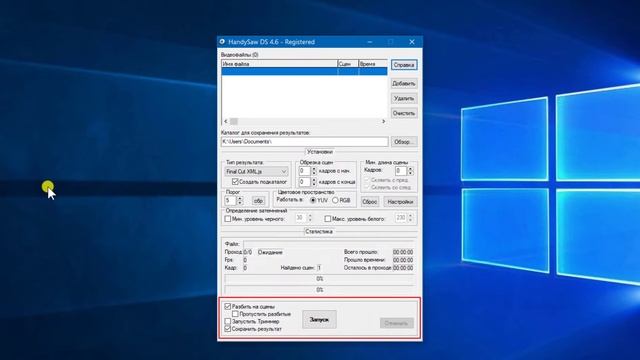Toggle the Разбить на сцены checkbox
The image size is (640, 360).
[228, 306]
